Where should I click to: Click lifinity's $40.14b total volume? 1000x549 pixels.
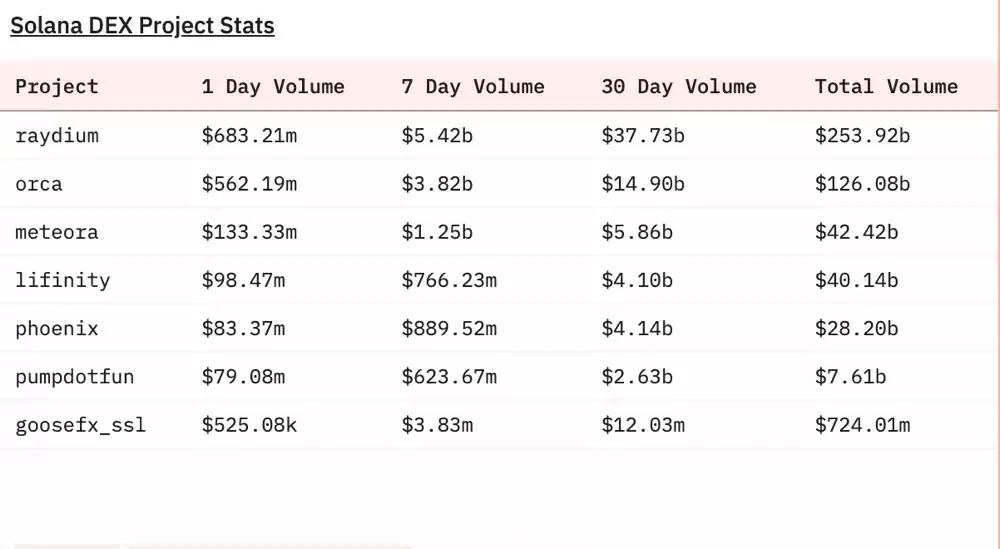(x=856, y=280)
